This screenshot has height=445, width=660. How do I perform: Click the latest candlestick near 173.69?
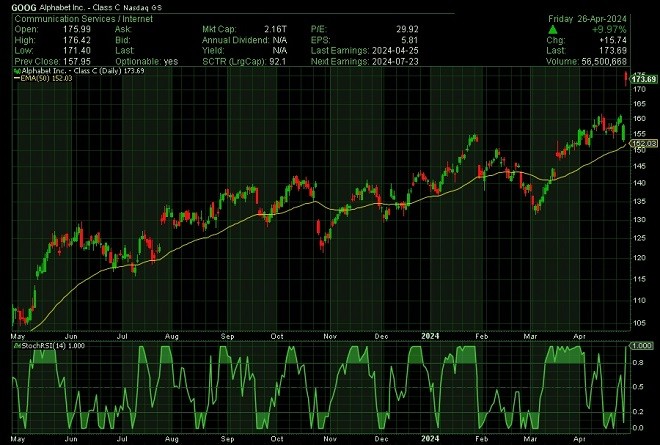tap(626, 78)
